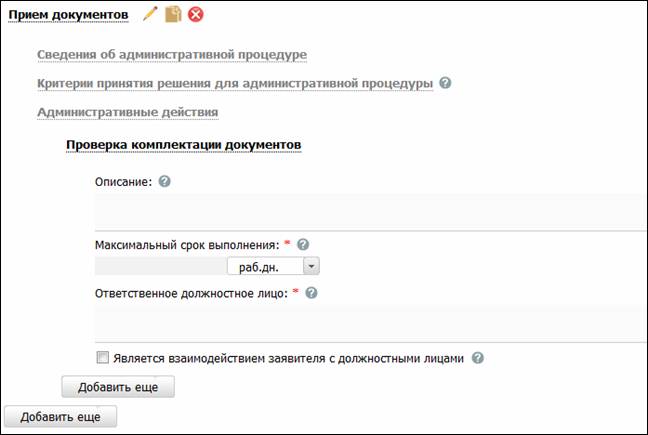Click the pencil edit icon beside Прием документов
This screenshot has height=435, width=648.
point(150,14)
